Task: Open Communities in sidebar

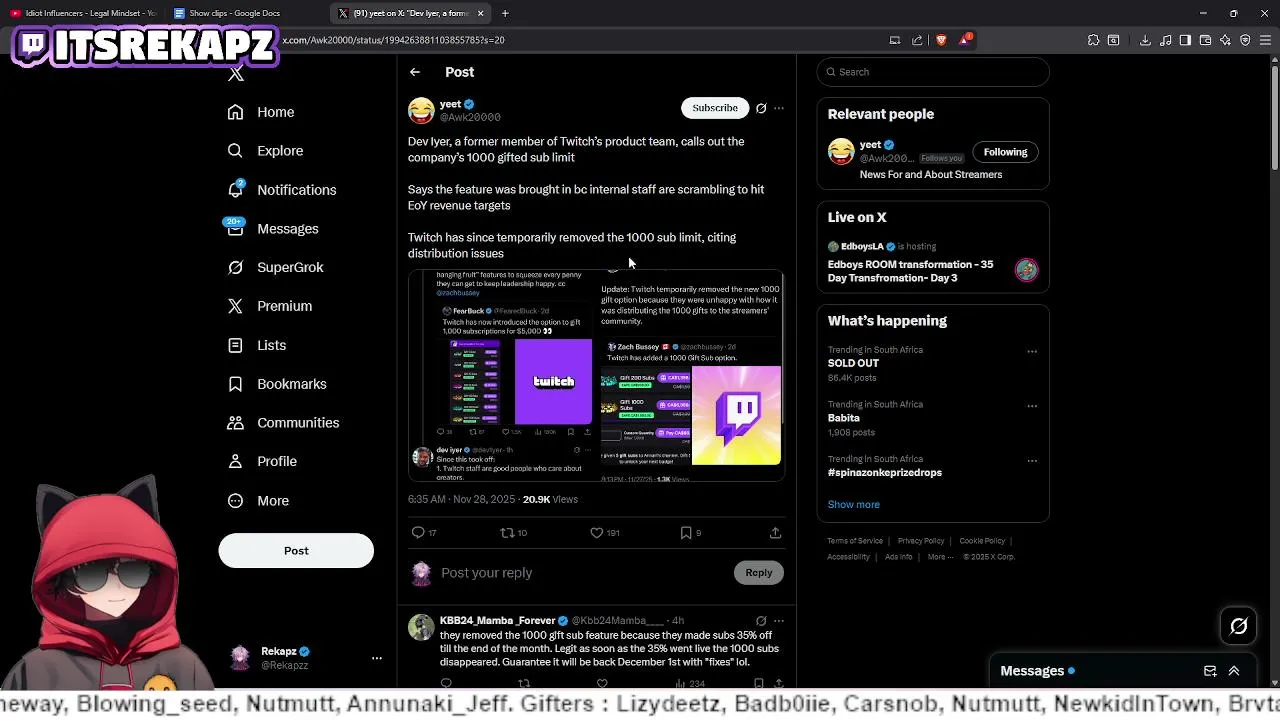Action: [283, 423]
